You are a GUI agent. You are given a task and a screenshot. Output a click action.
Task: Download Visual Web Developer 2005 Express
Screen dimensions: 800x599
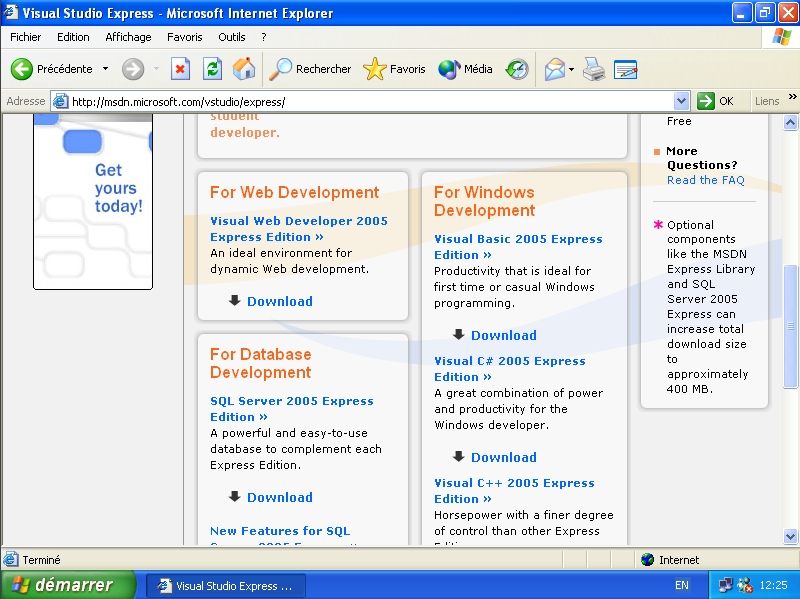(x=279, y=301)
